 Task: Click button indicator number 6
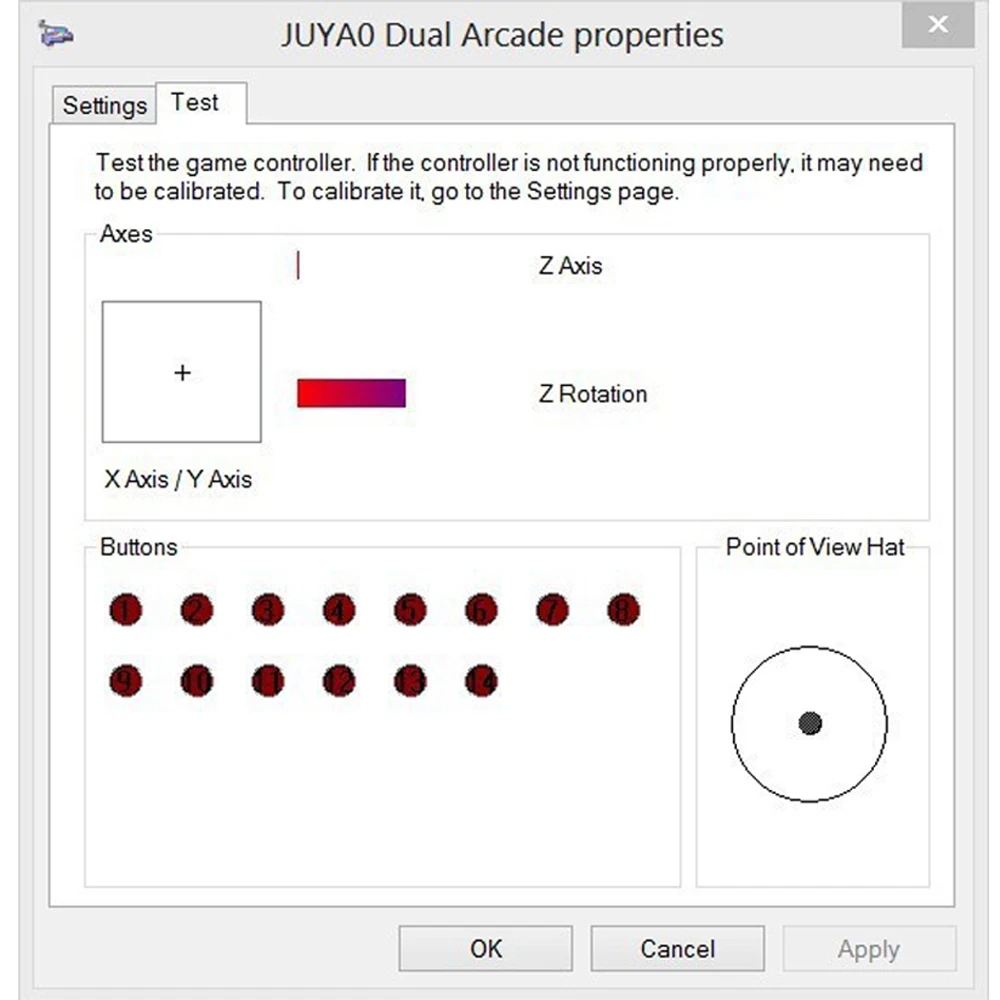click(481, 610)
